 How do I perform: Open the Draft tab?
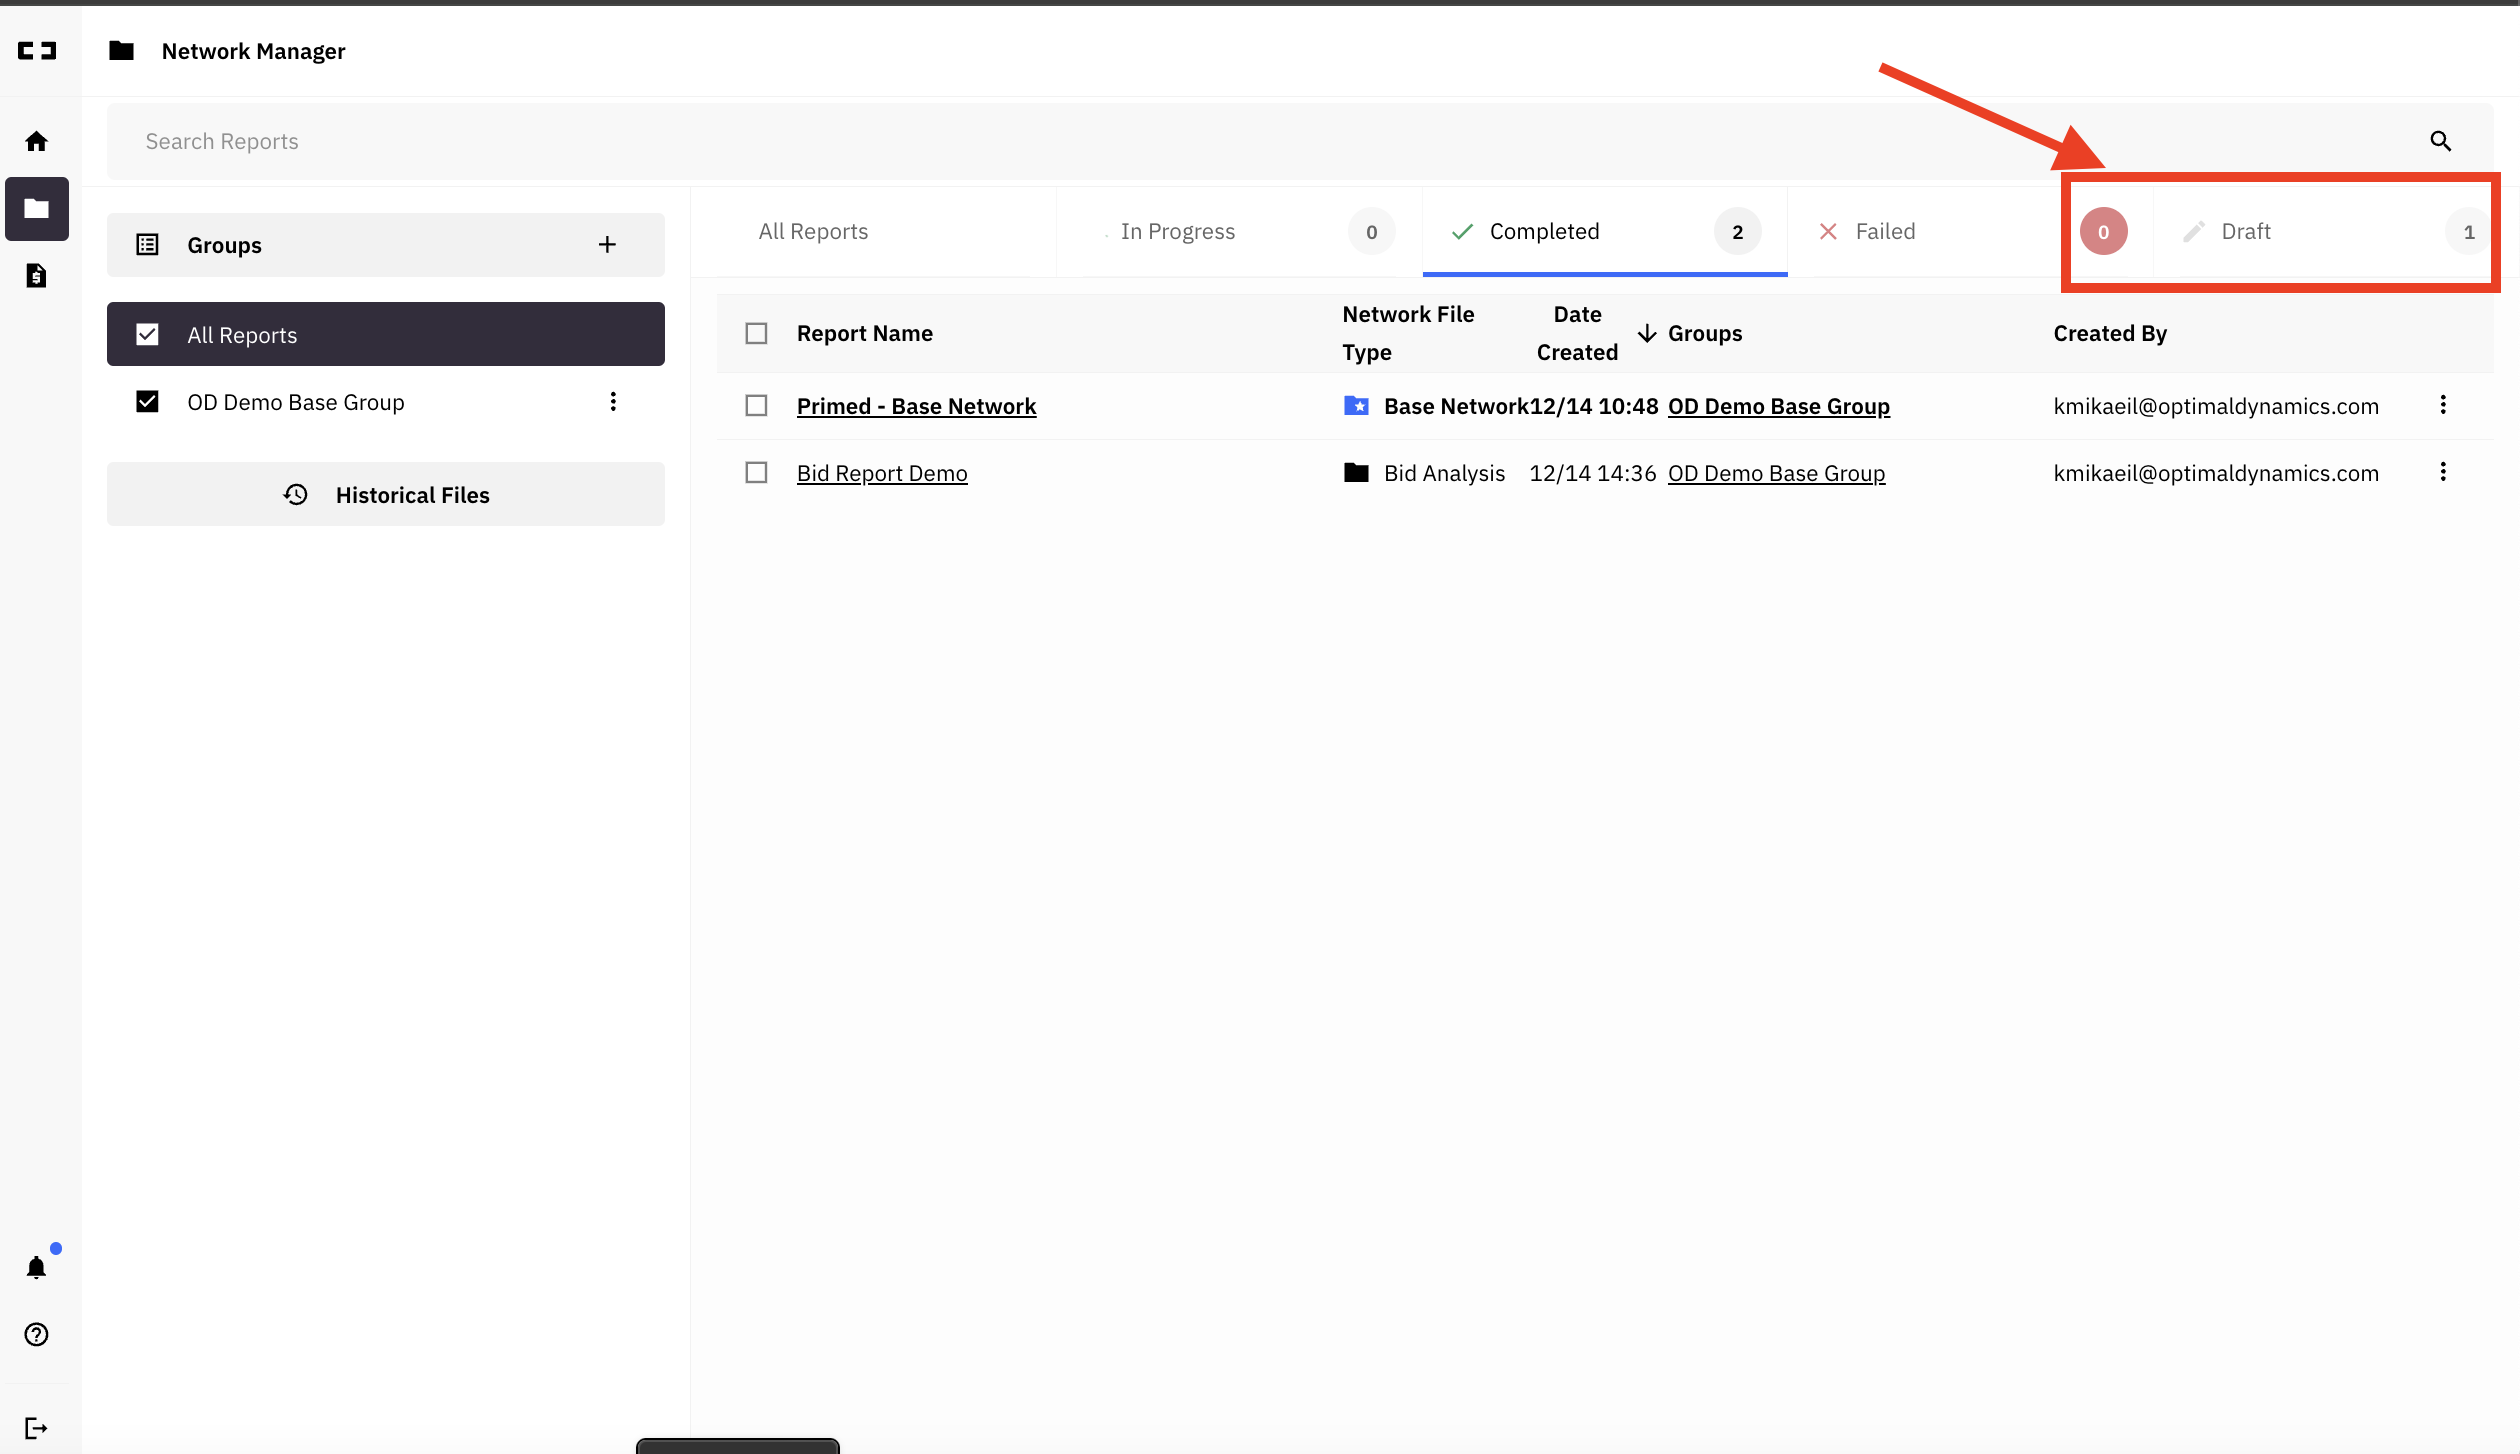(x=2246, y=231)
